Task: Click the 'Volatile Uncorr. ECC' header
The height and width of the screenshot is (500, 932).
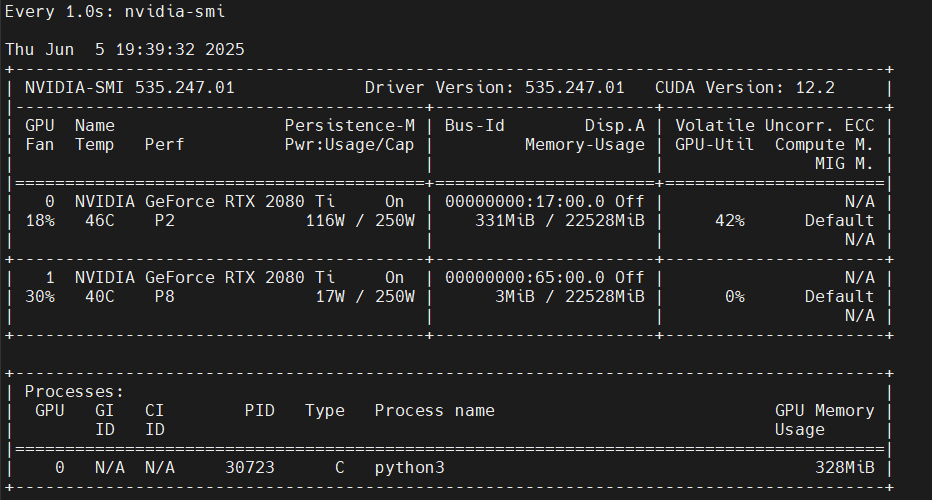Action: coord(774,126)
